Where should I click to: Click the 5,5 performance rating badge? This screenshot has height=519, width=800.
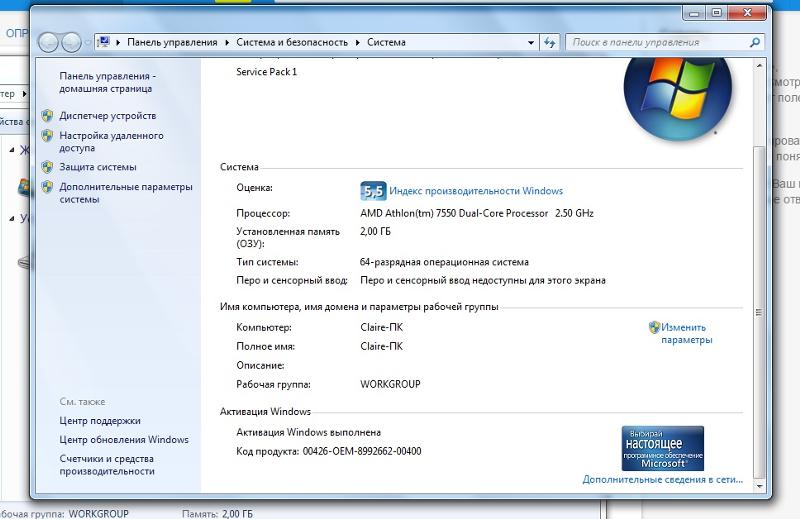pyautogui.click(x=373, y=191)
